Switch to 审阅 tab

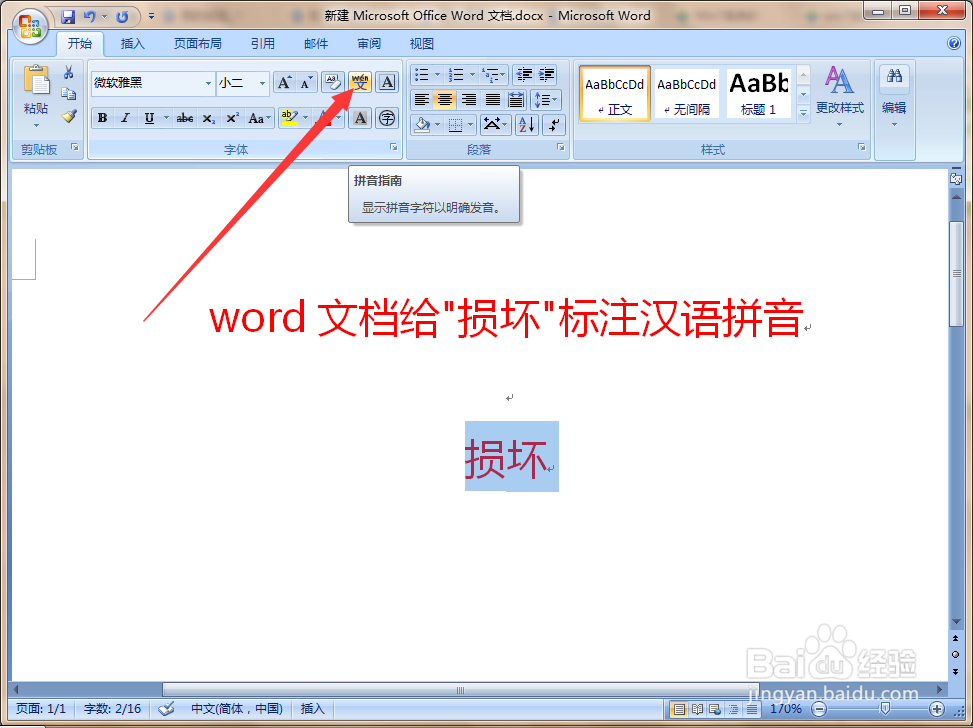point(369,43)
